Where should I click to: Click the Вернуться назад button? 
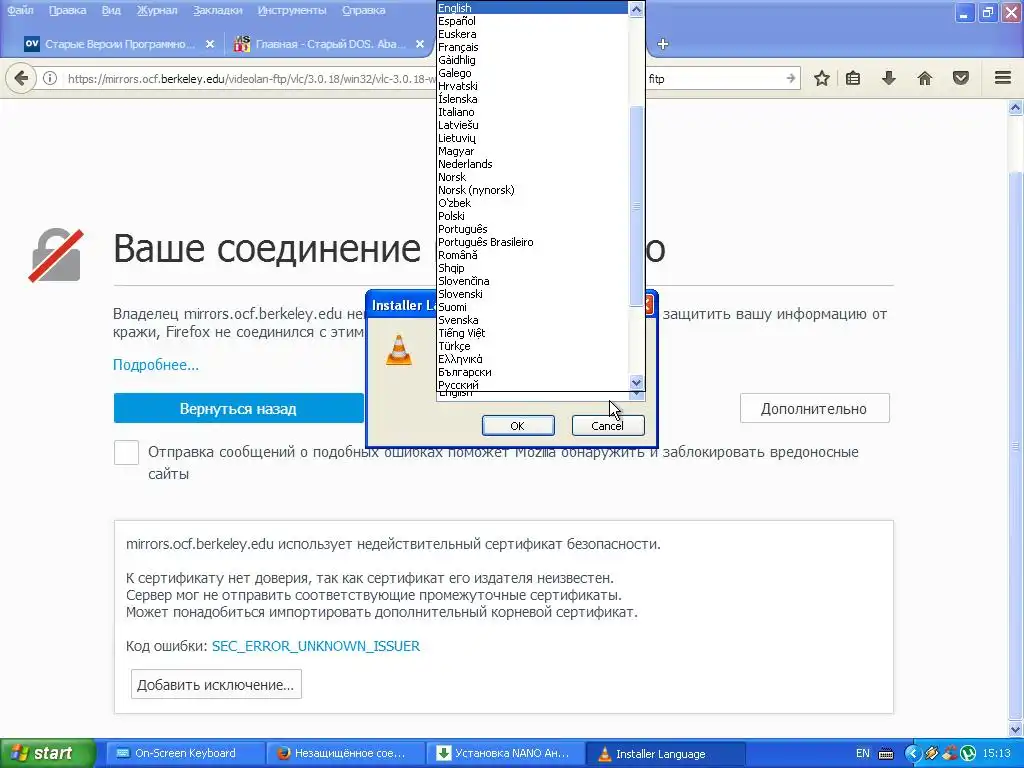tap(238, 409)
